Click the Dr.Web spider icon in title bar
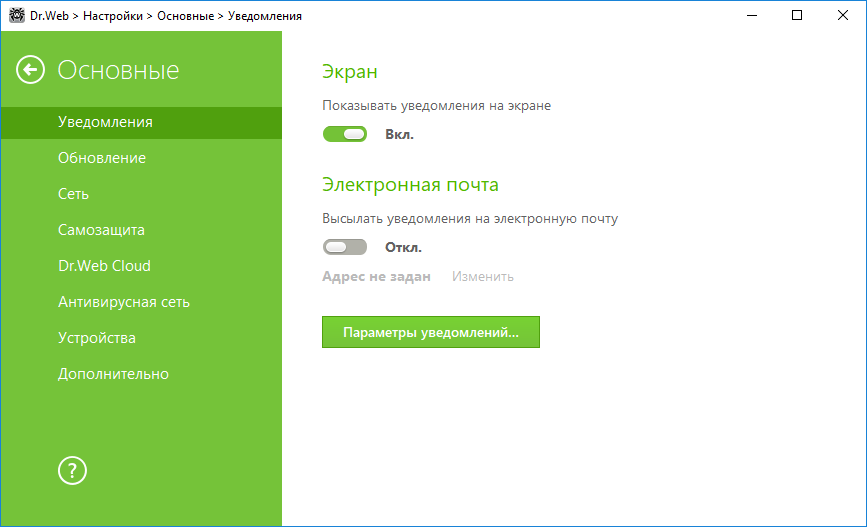 [17, 15]
